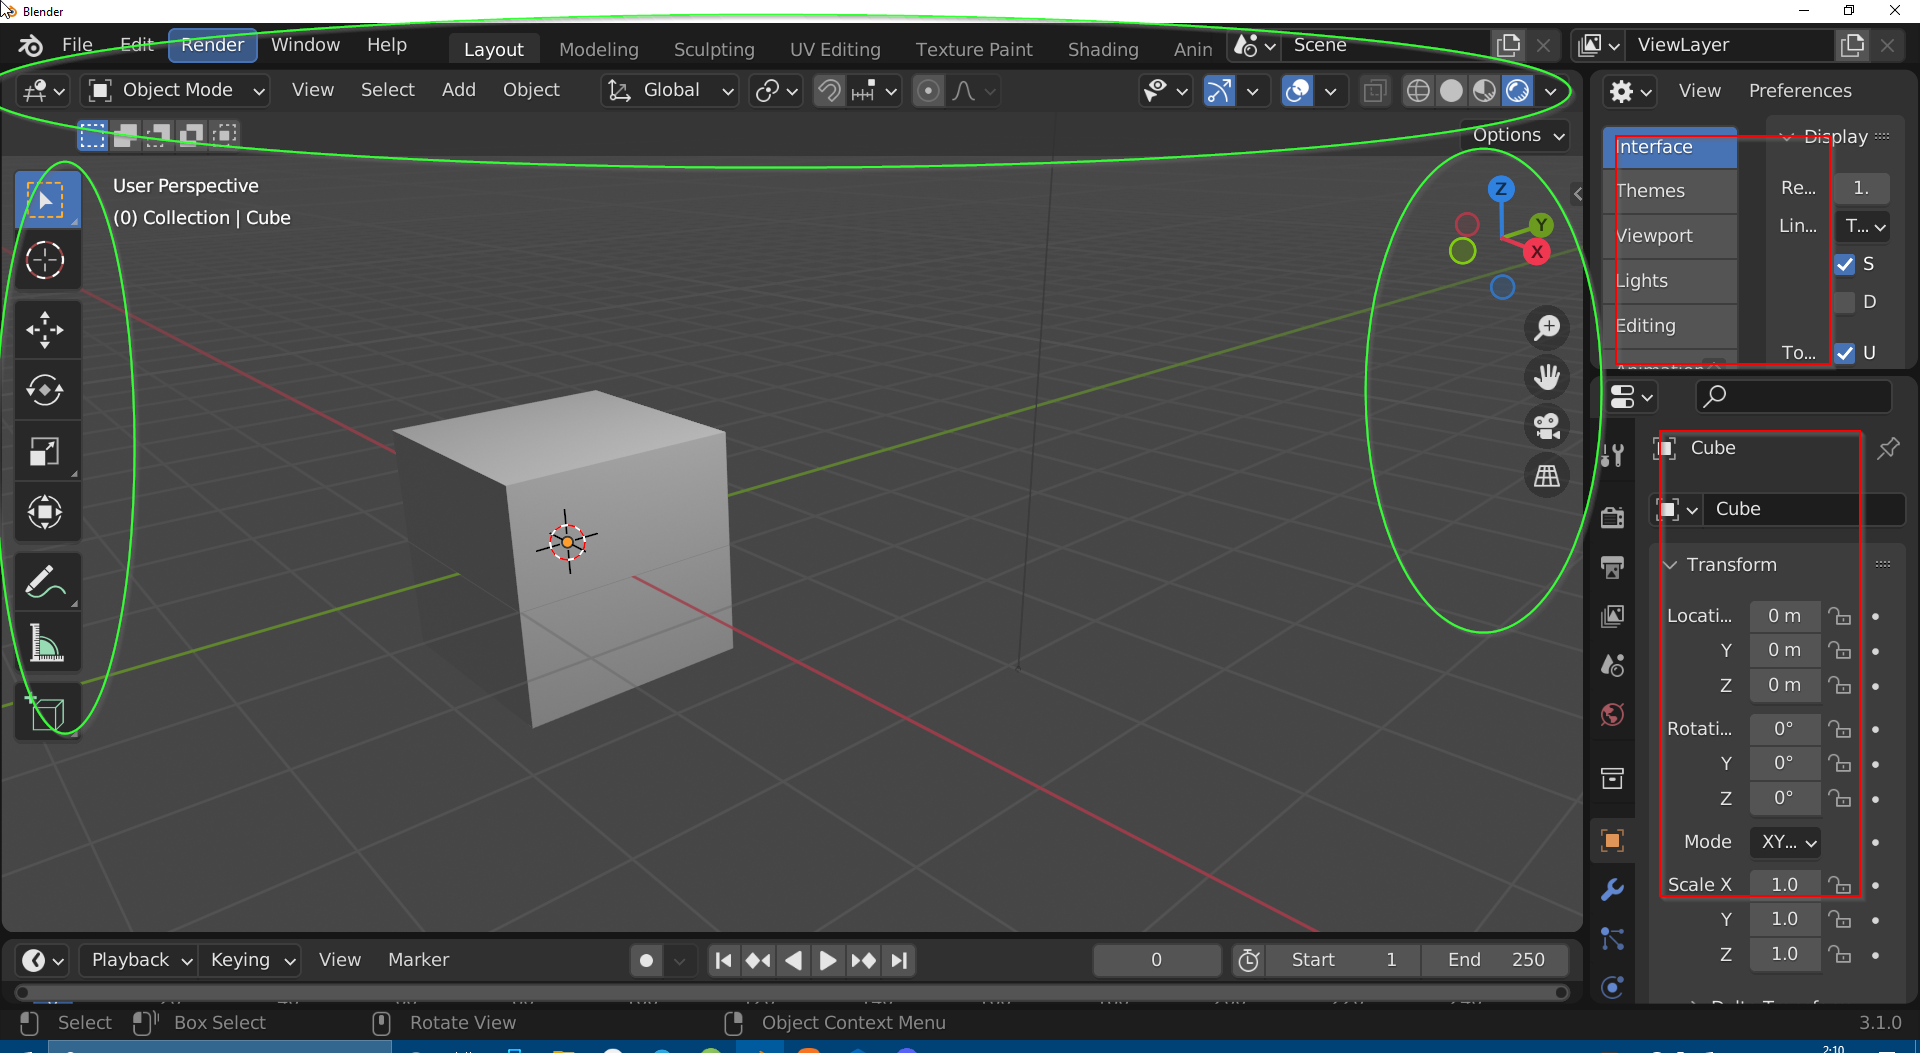Screen dimensions: 1920x1053
Task: Select the Measure tool
Action: [45, 642]
